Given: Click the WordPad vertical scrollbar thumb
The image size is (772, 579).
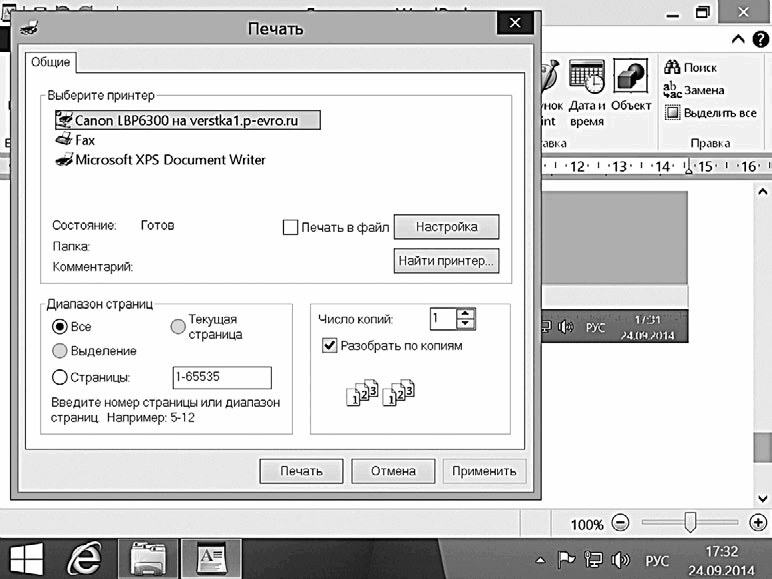Looking at the screenshot, I should point(763,447).
